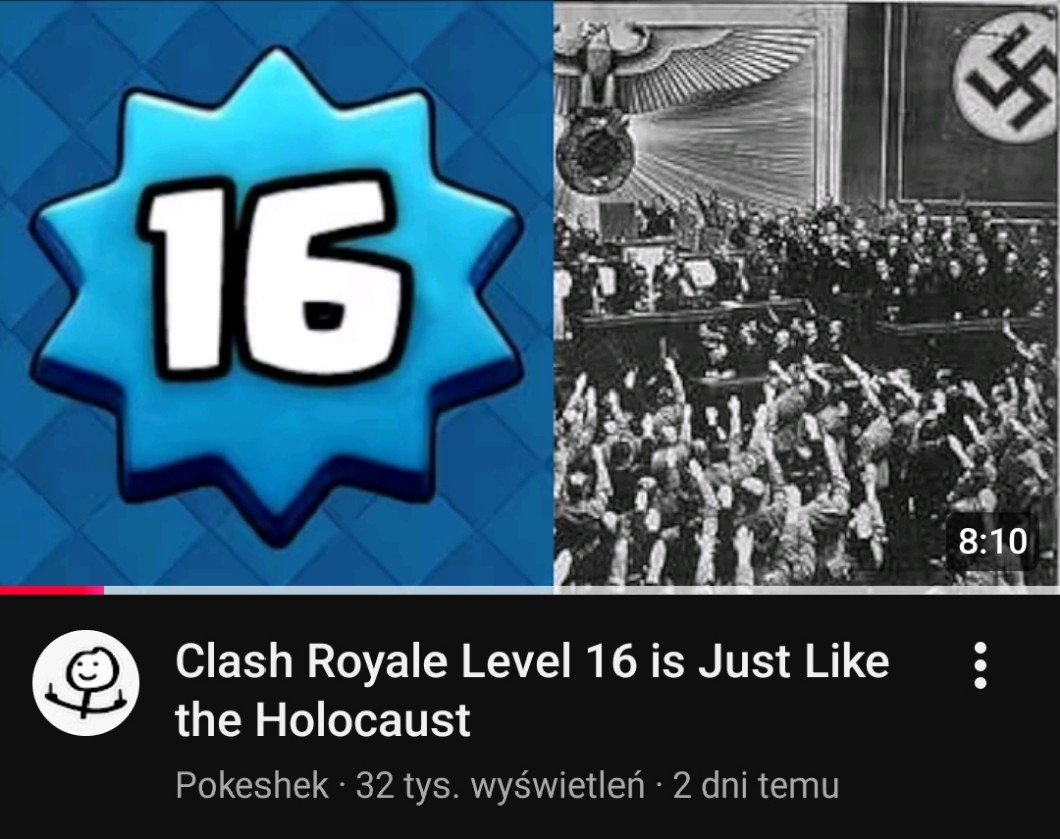The width and height of the screenshot is (1060, 839).
Task: Click the gray unwatched part of the progress bar
Action: tap(582, 590)
